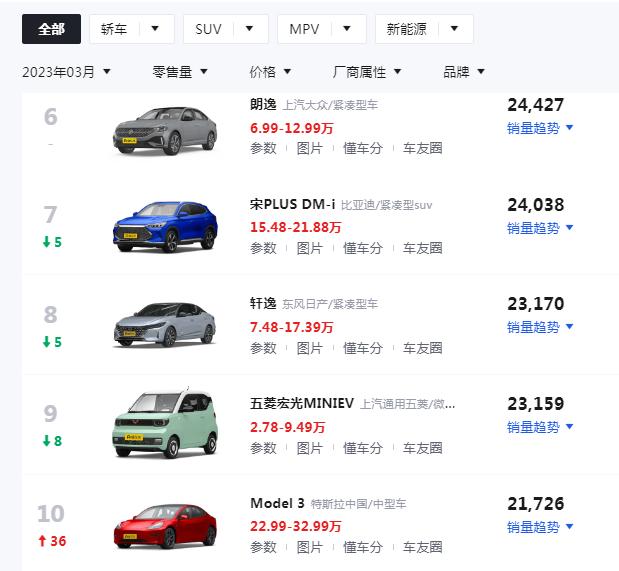
Task: Click the 22.99-32.99万 price text
Action: (x=296, y=526)
